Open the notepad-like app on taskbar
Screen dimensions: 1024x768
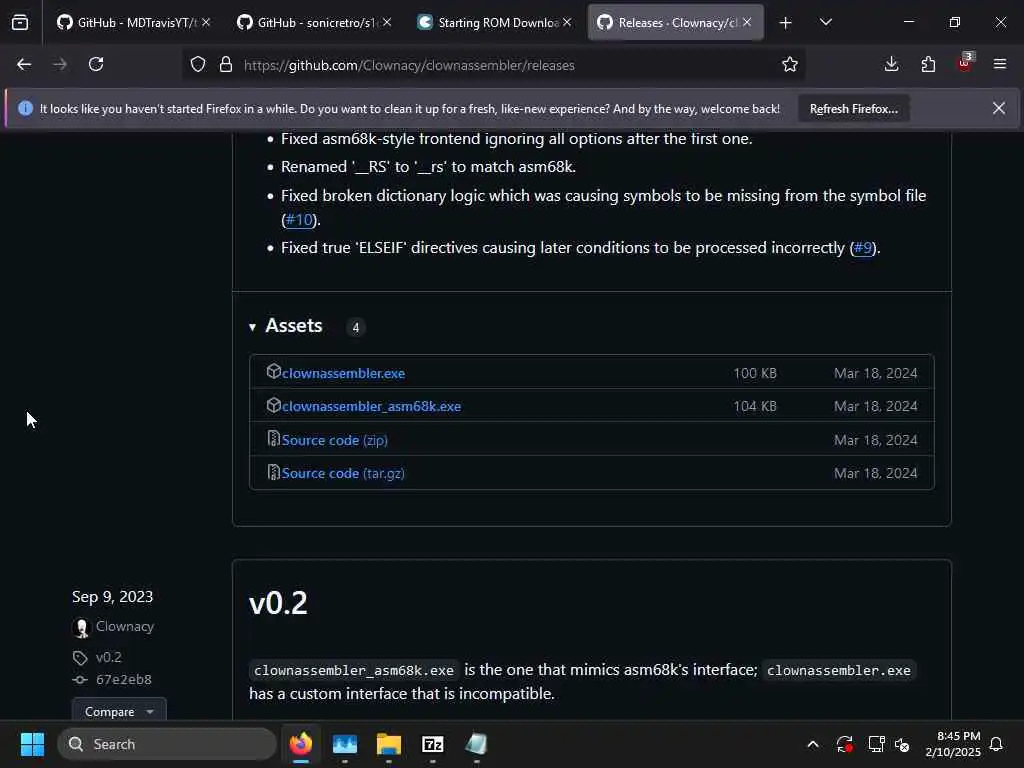476,744
